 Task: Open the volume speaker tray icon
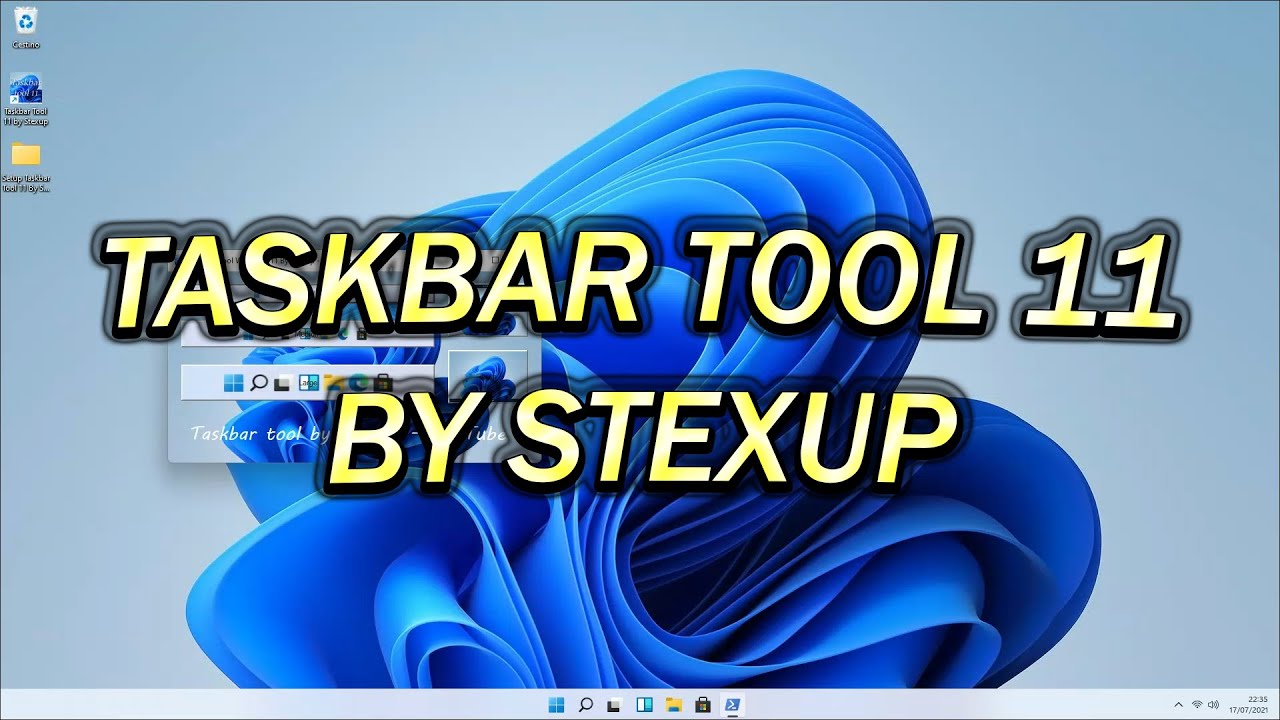coord(1214,704)
